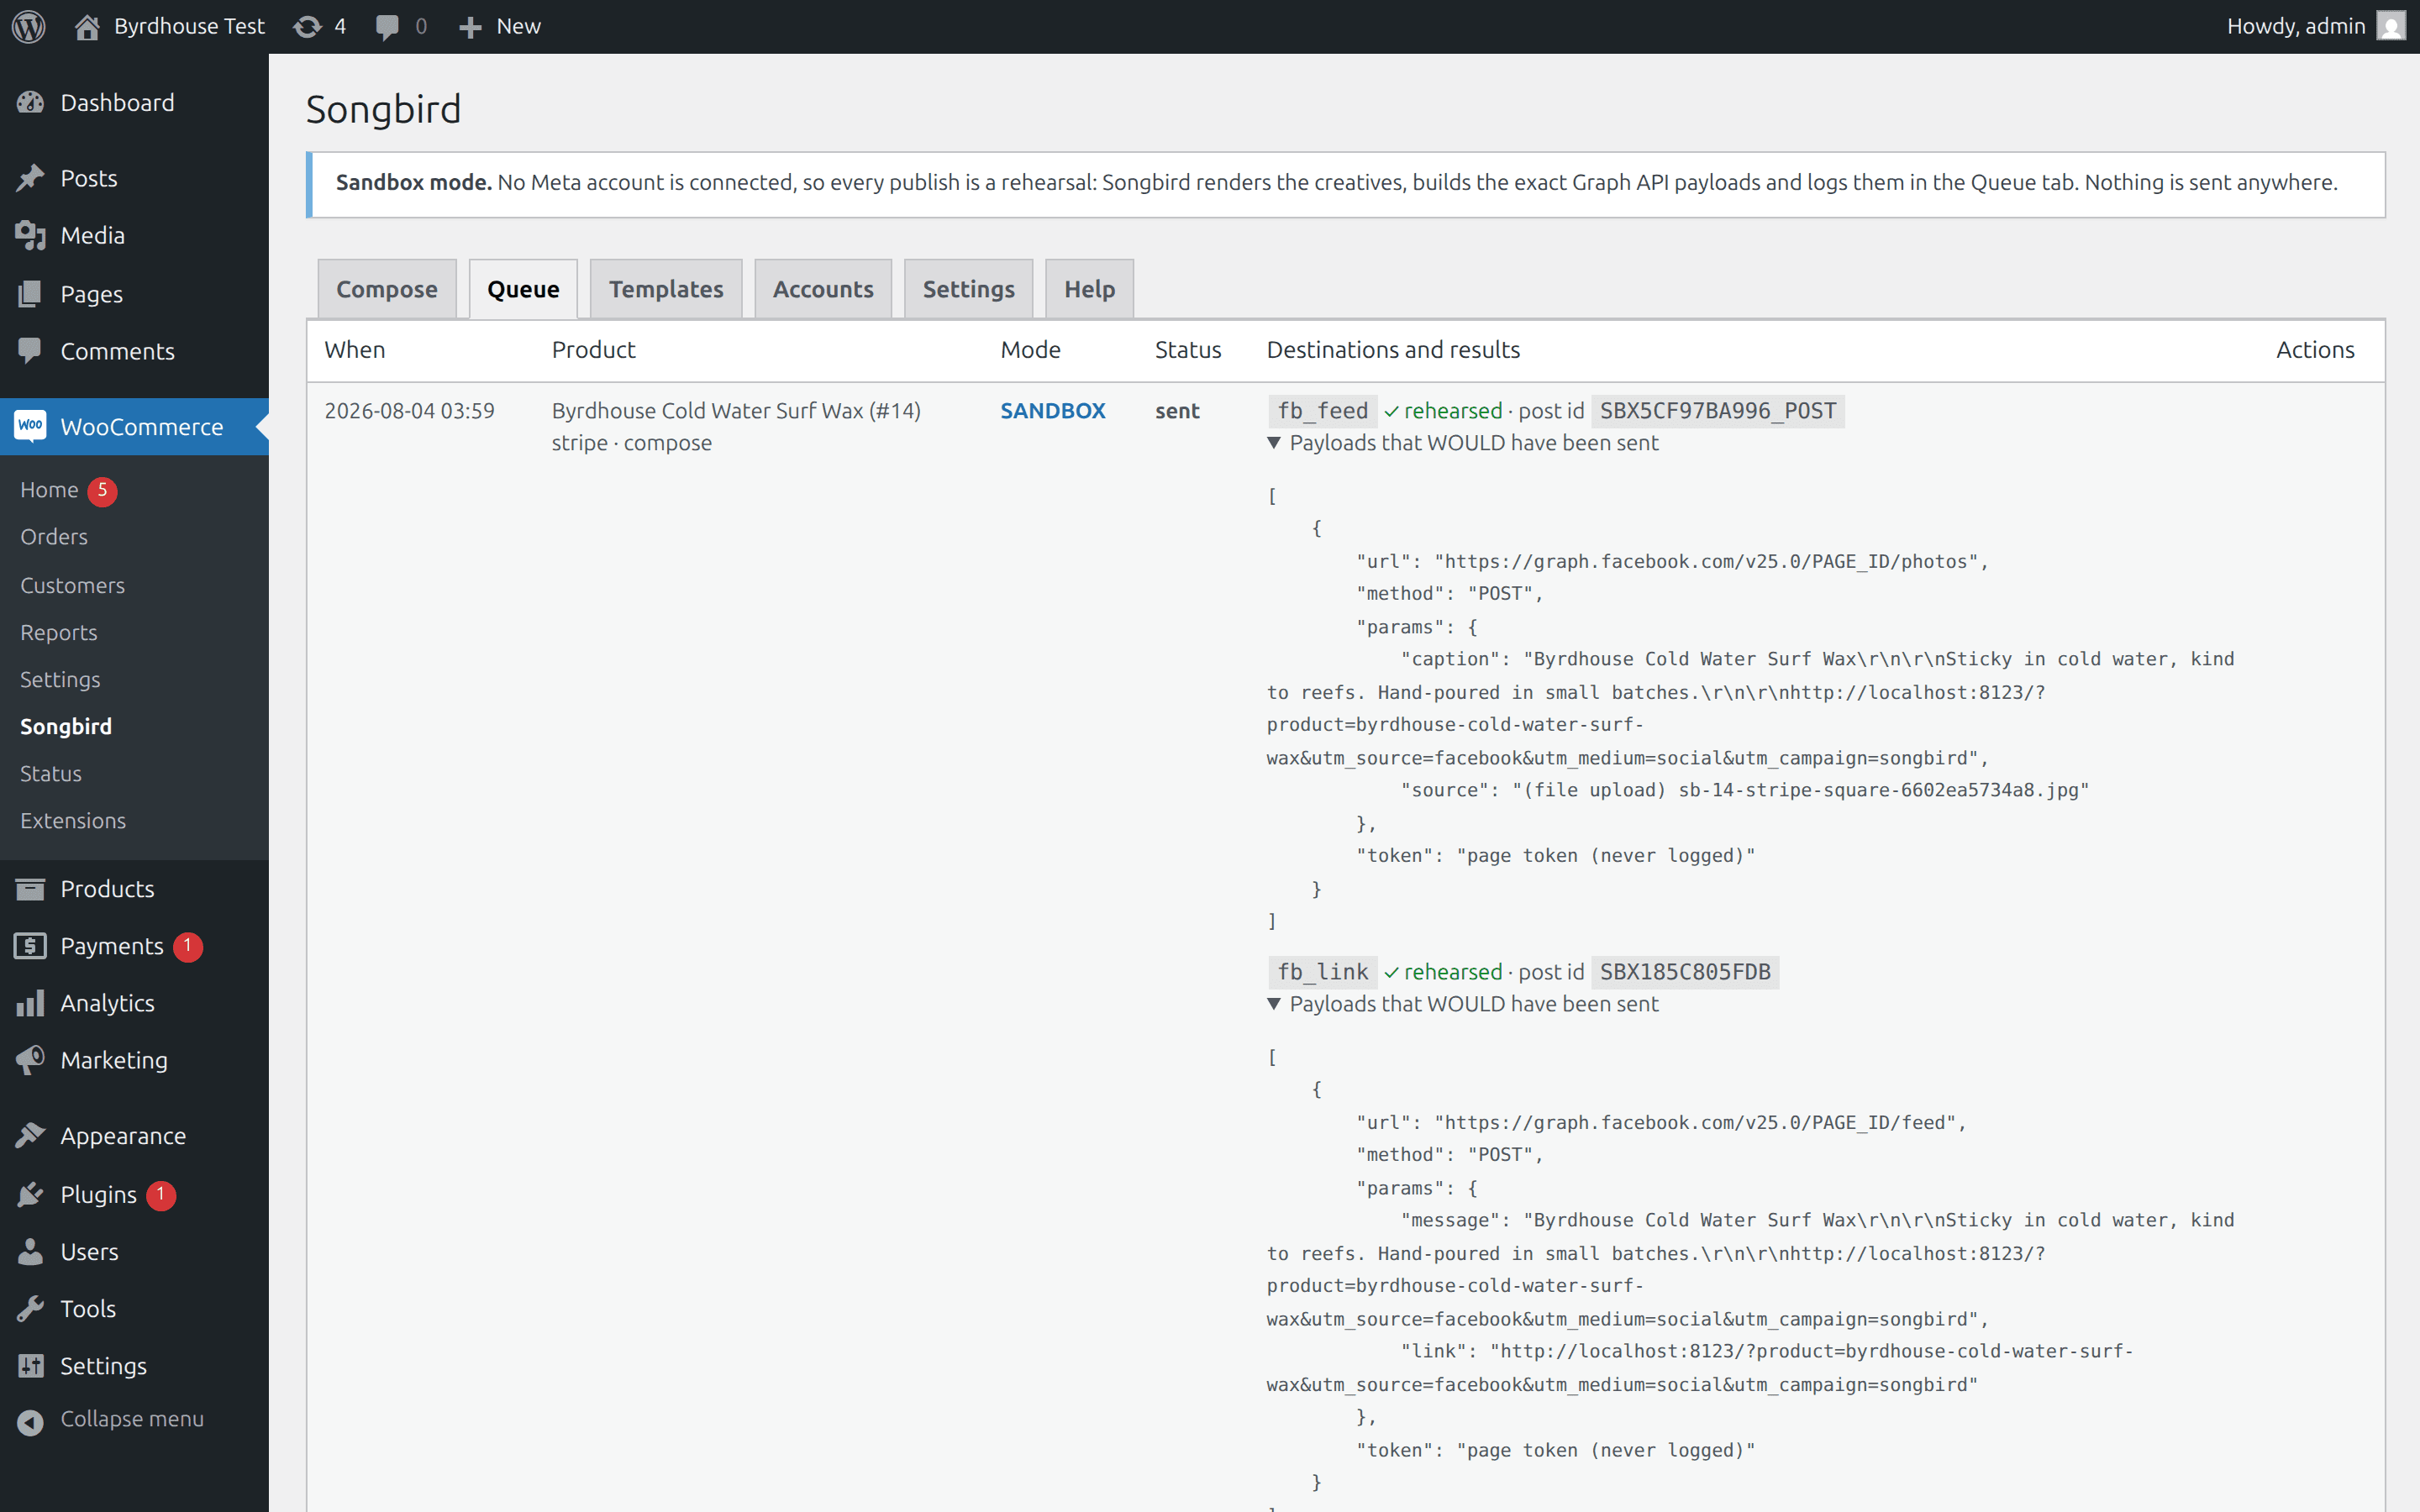This screenshot has width=2420, height=1512.
Task: Click the Actions column header
Action: pos(2315,349)
